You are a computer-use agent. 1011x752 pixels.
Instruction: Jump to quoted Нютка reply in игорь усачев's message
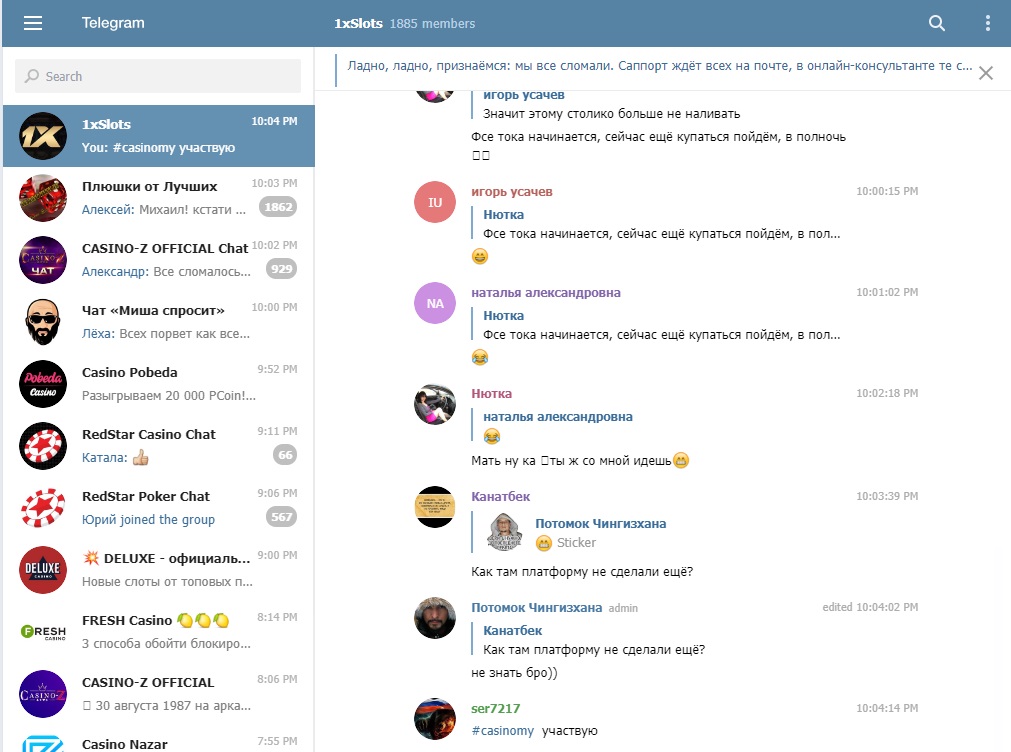coord(656,224)
